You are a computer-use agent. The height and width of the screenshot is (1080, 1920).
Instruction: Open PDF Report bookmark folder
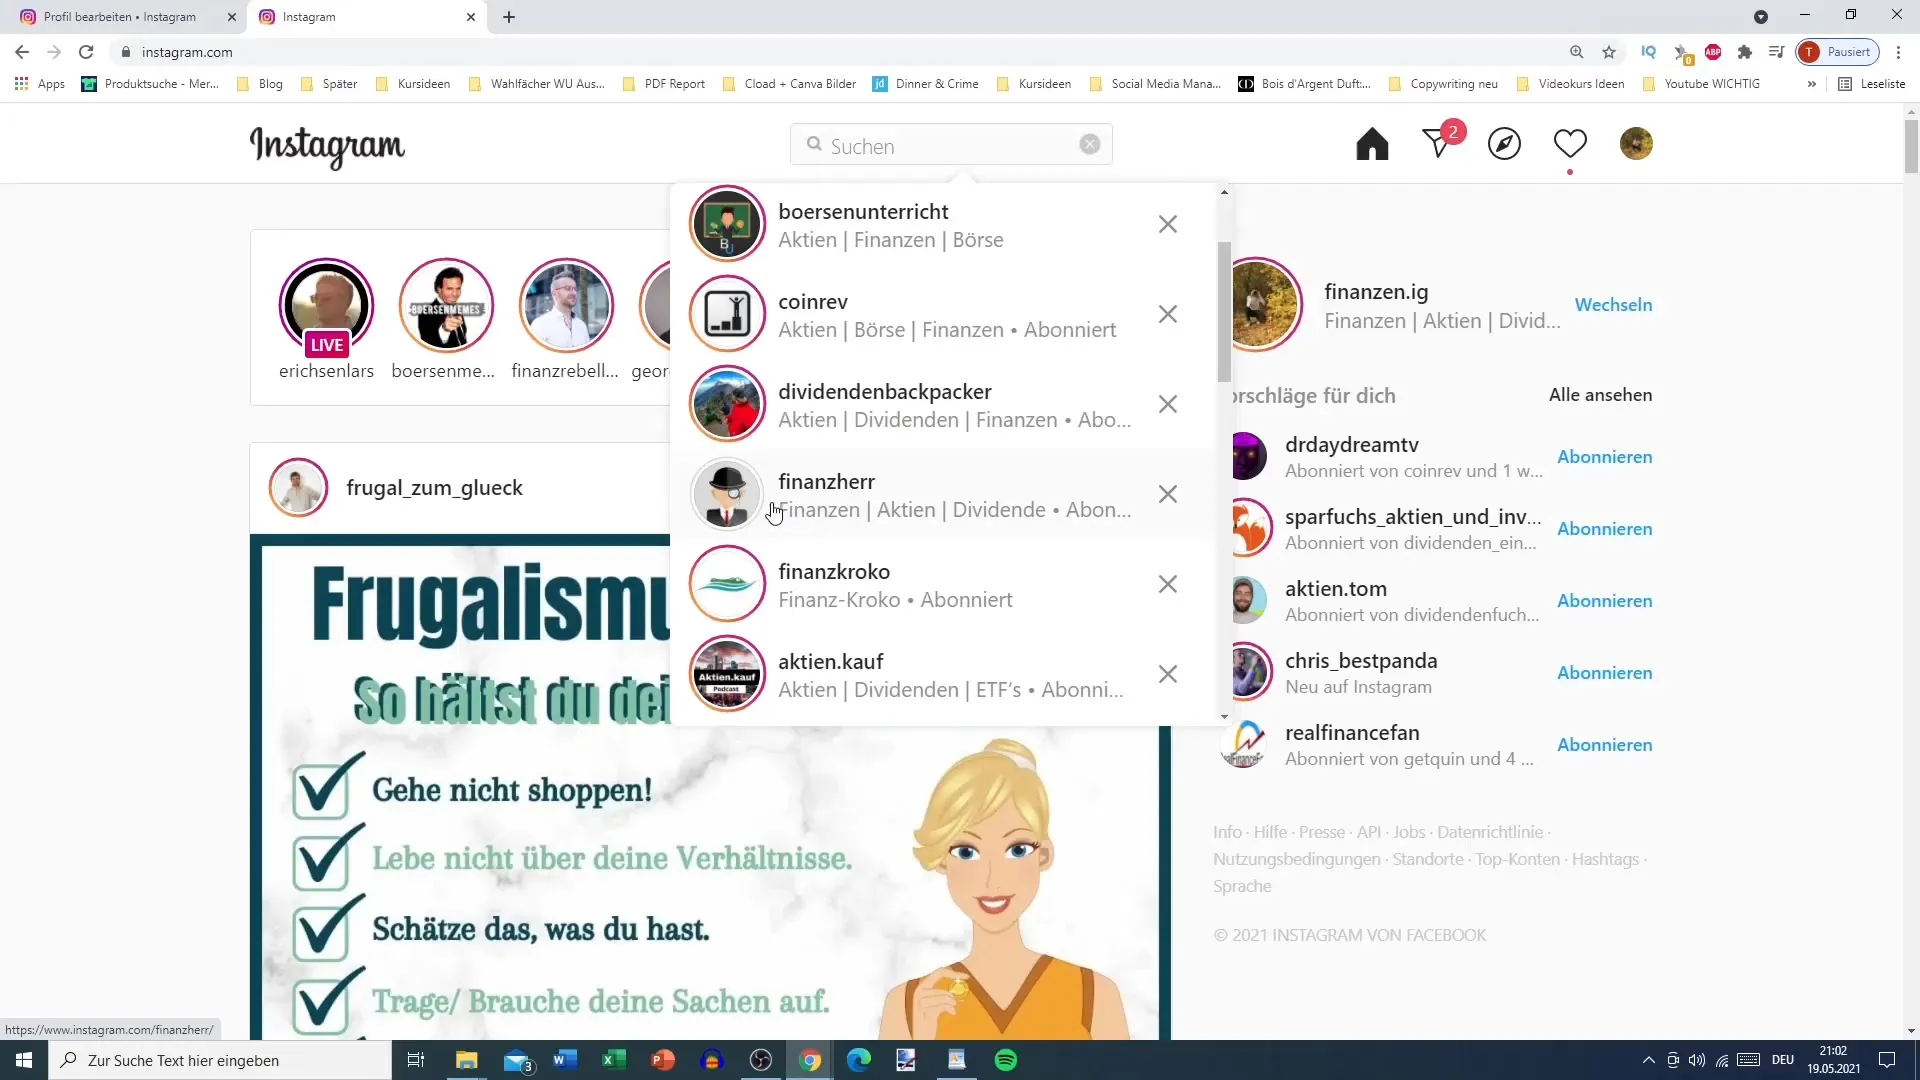pyautogui.click(x=664, y=84)
